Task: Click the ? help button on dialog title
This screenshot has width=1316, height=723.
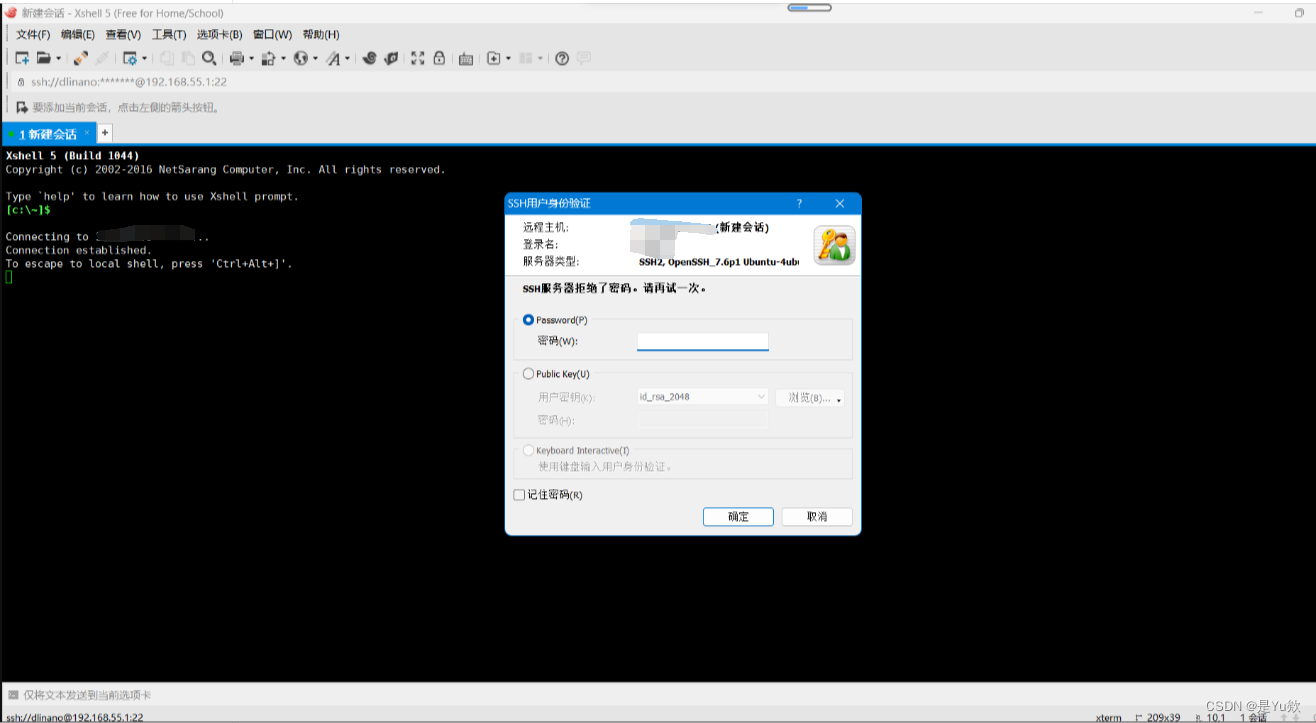Action: [x=799, y=203]
